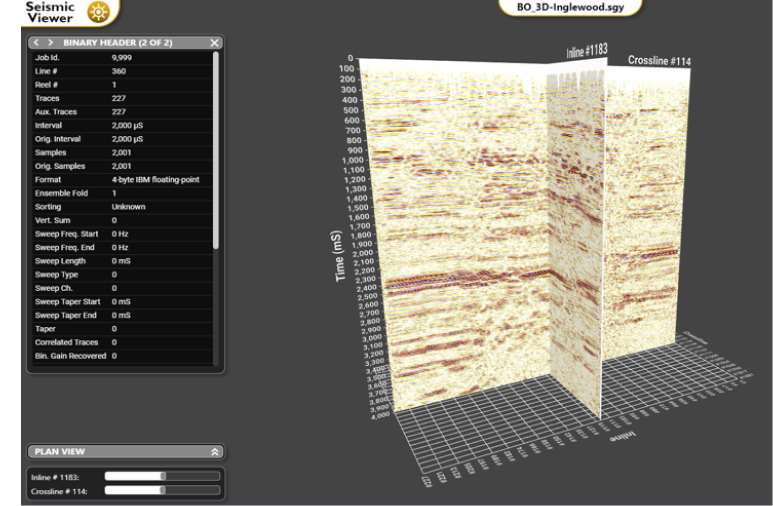Viewport: 773px width, 506px height.
Task: Click the Time (mS) axis label
Action: 342,257
